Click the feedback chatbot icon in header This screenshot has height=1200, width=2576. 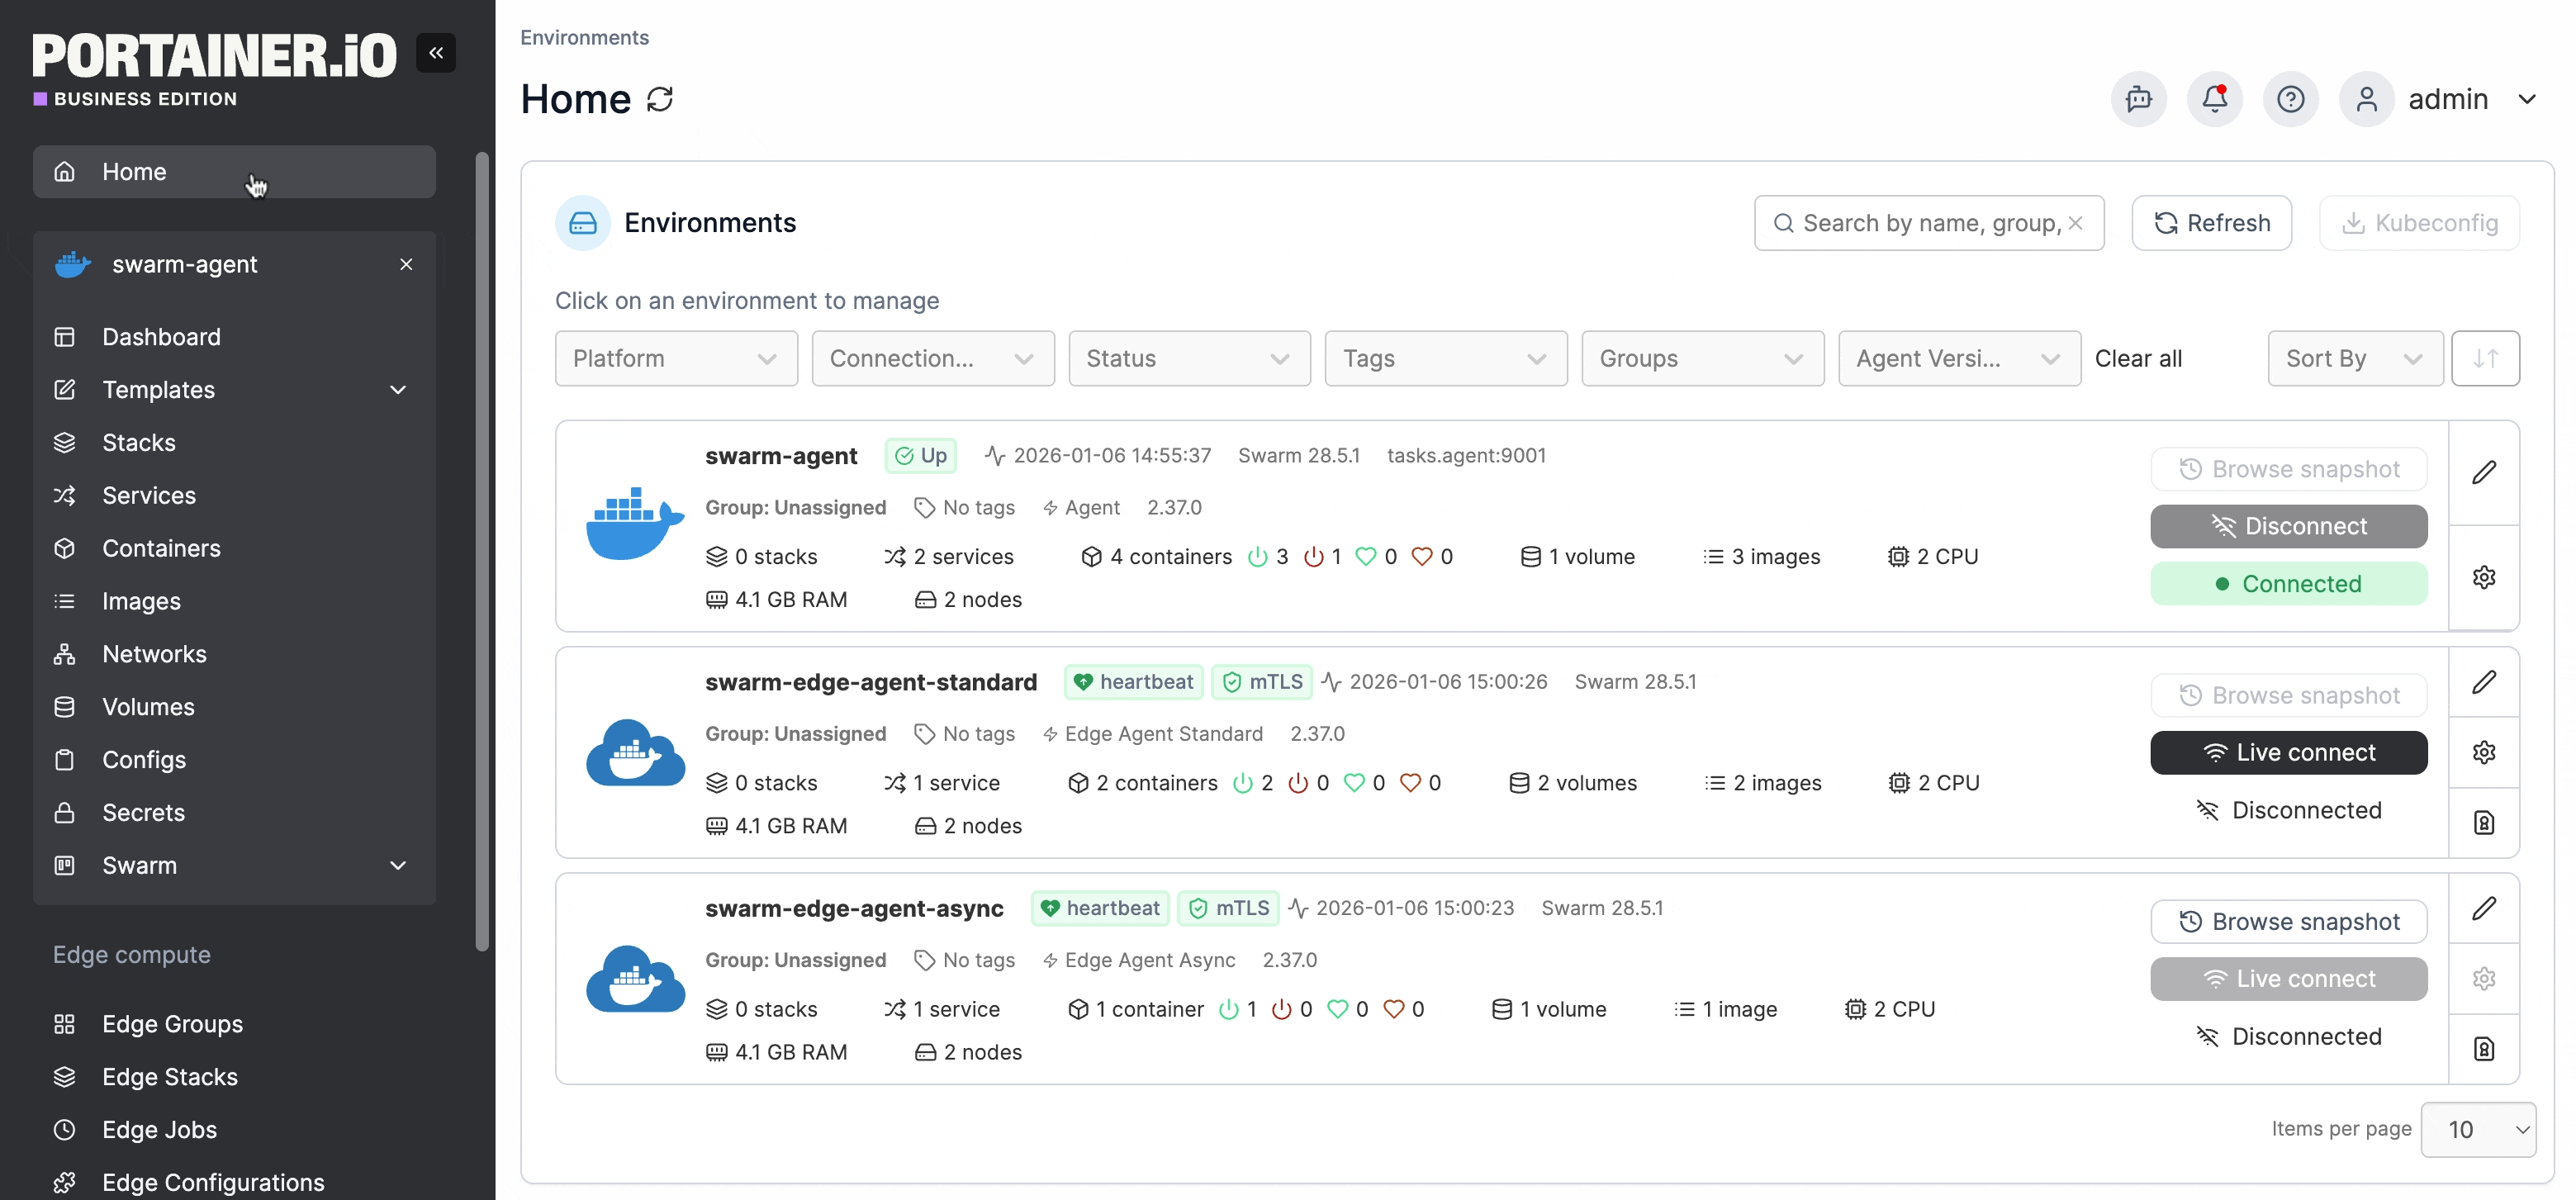tap(2139, 99)
